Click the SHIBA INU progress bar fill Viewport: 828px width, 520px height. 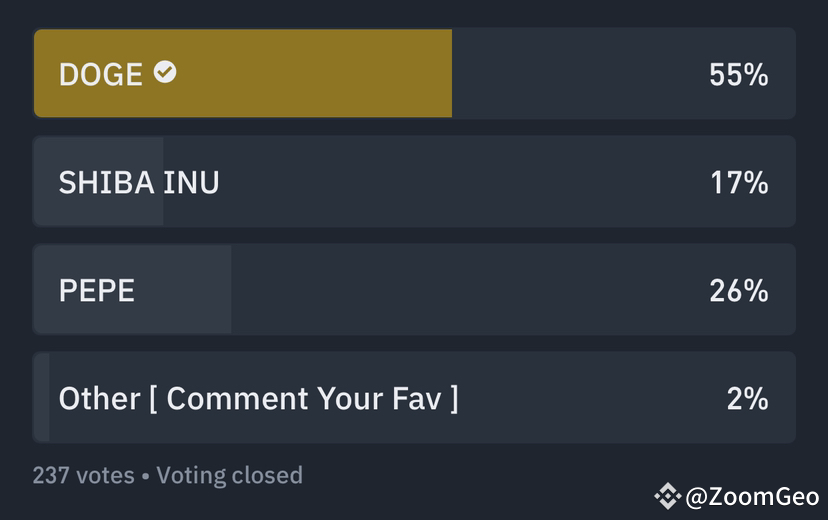point(99,182)
